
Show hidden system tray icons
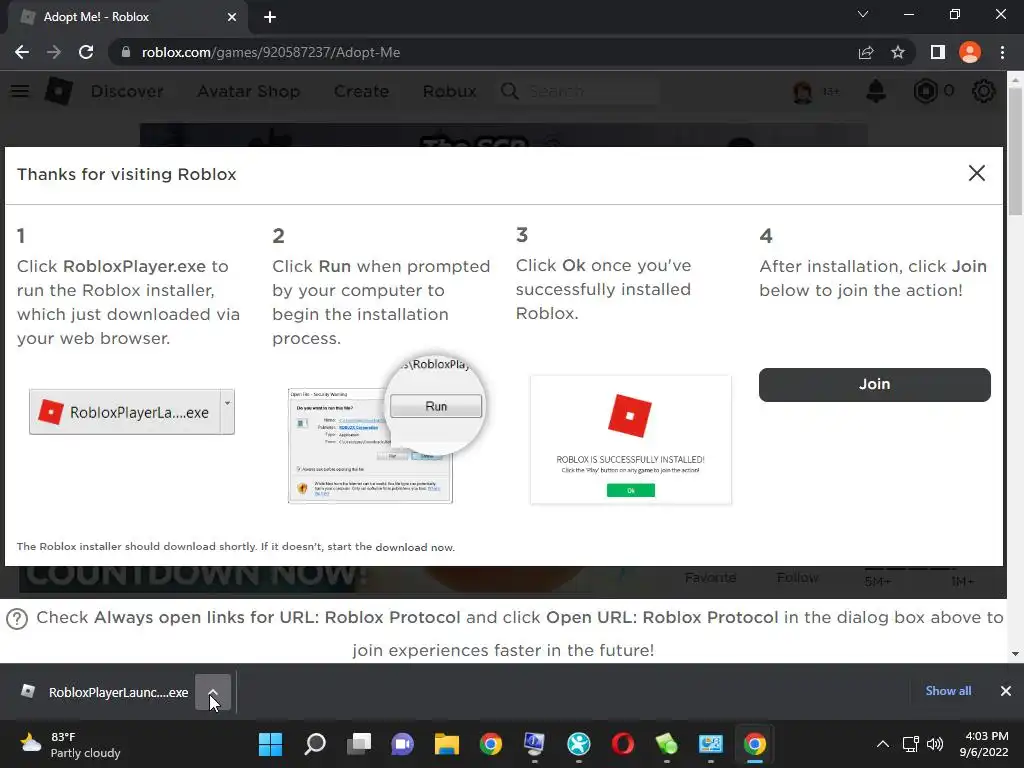(x=882, y=744)
